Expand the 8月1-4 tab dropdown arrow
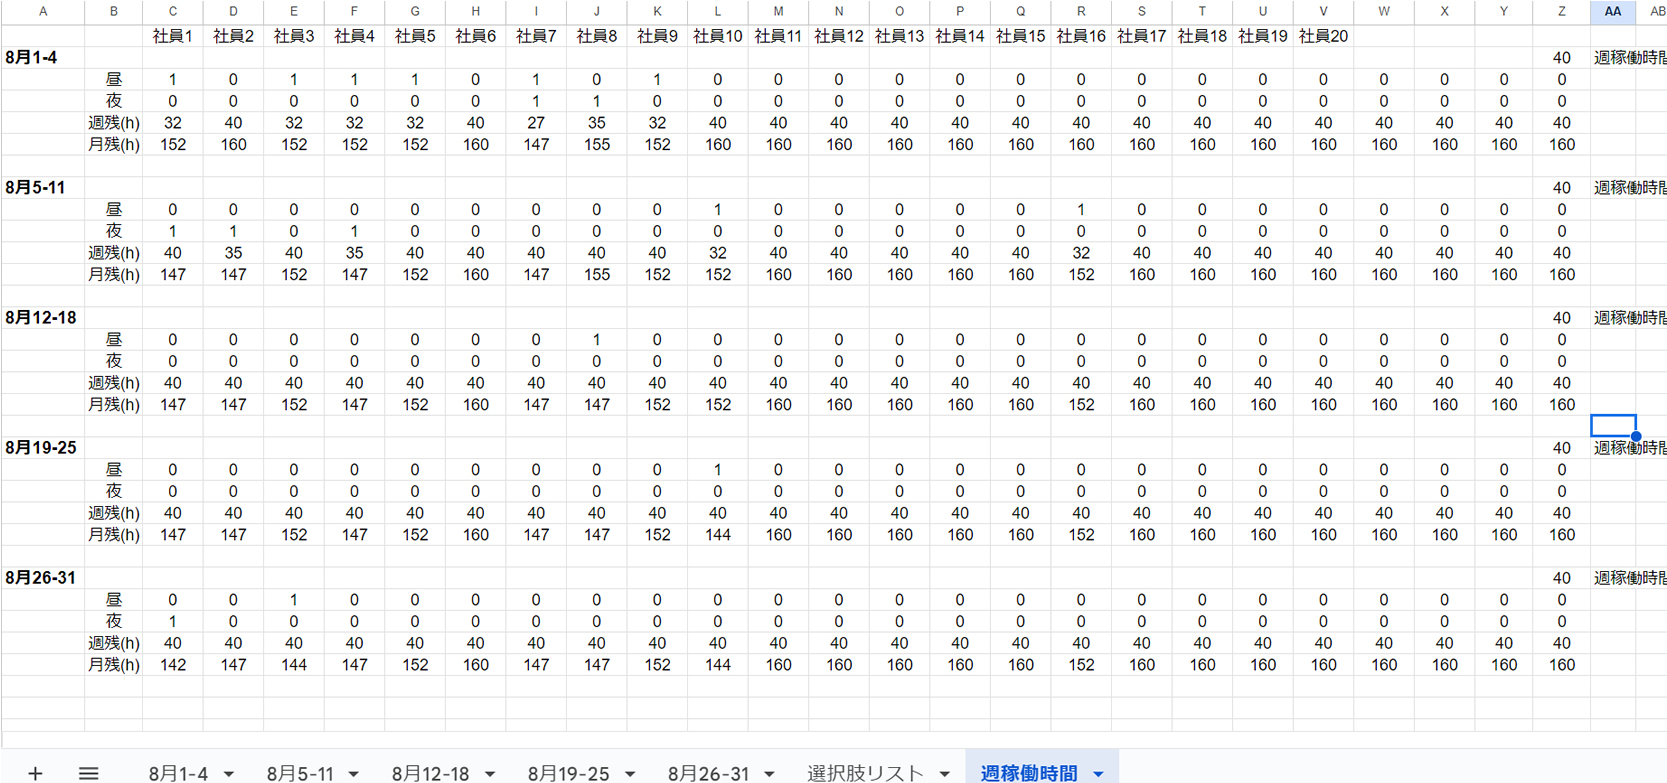The width and height of the screenshot is (1667, 783). 229,774
